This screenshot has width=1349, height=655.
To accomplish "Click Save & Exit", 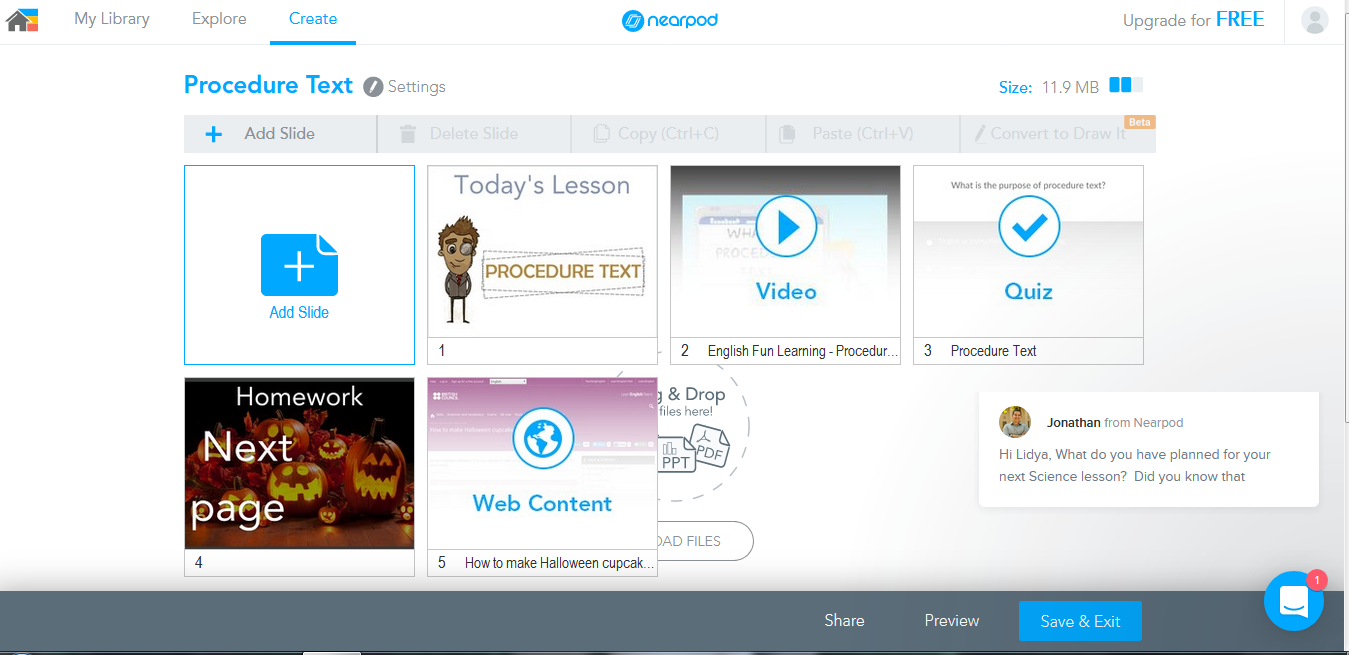I will pos(1080,620).
